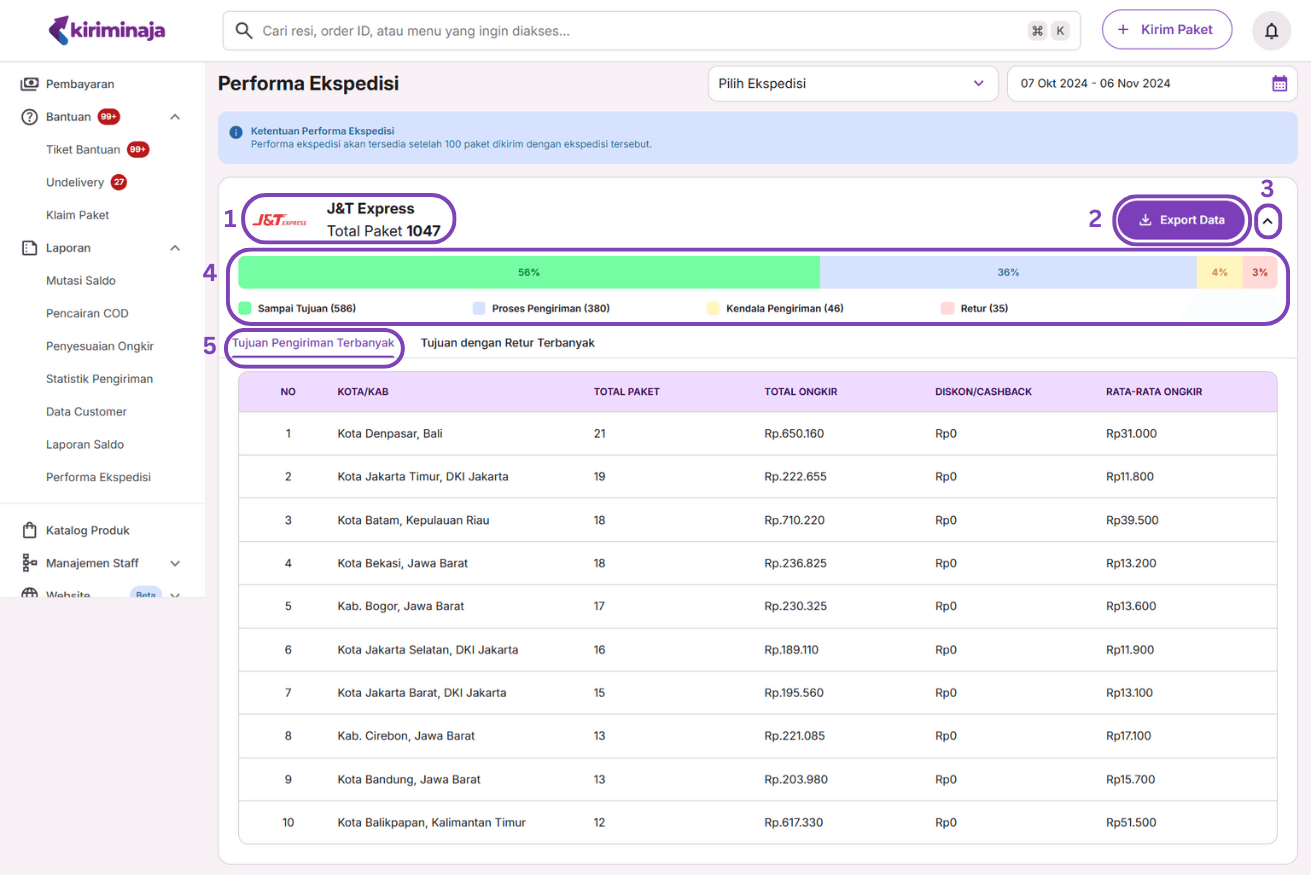This screenshot has width=1311, height=875.
Task: Collapse the Bantuan sidebar section
Action: (x=175, y=117)
